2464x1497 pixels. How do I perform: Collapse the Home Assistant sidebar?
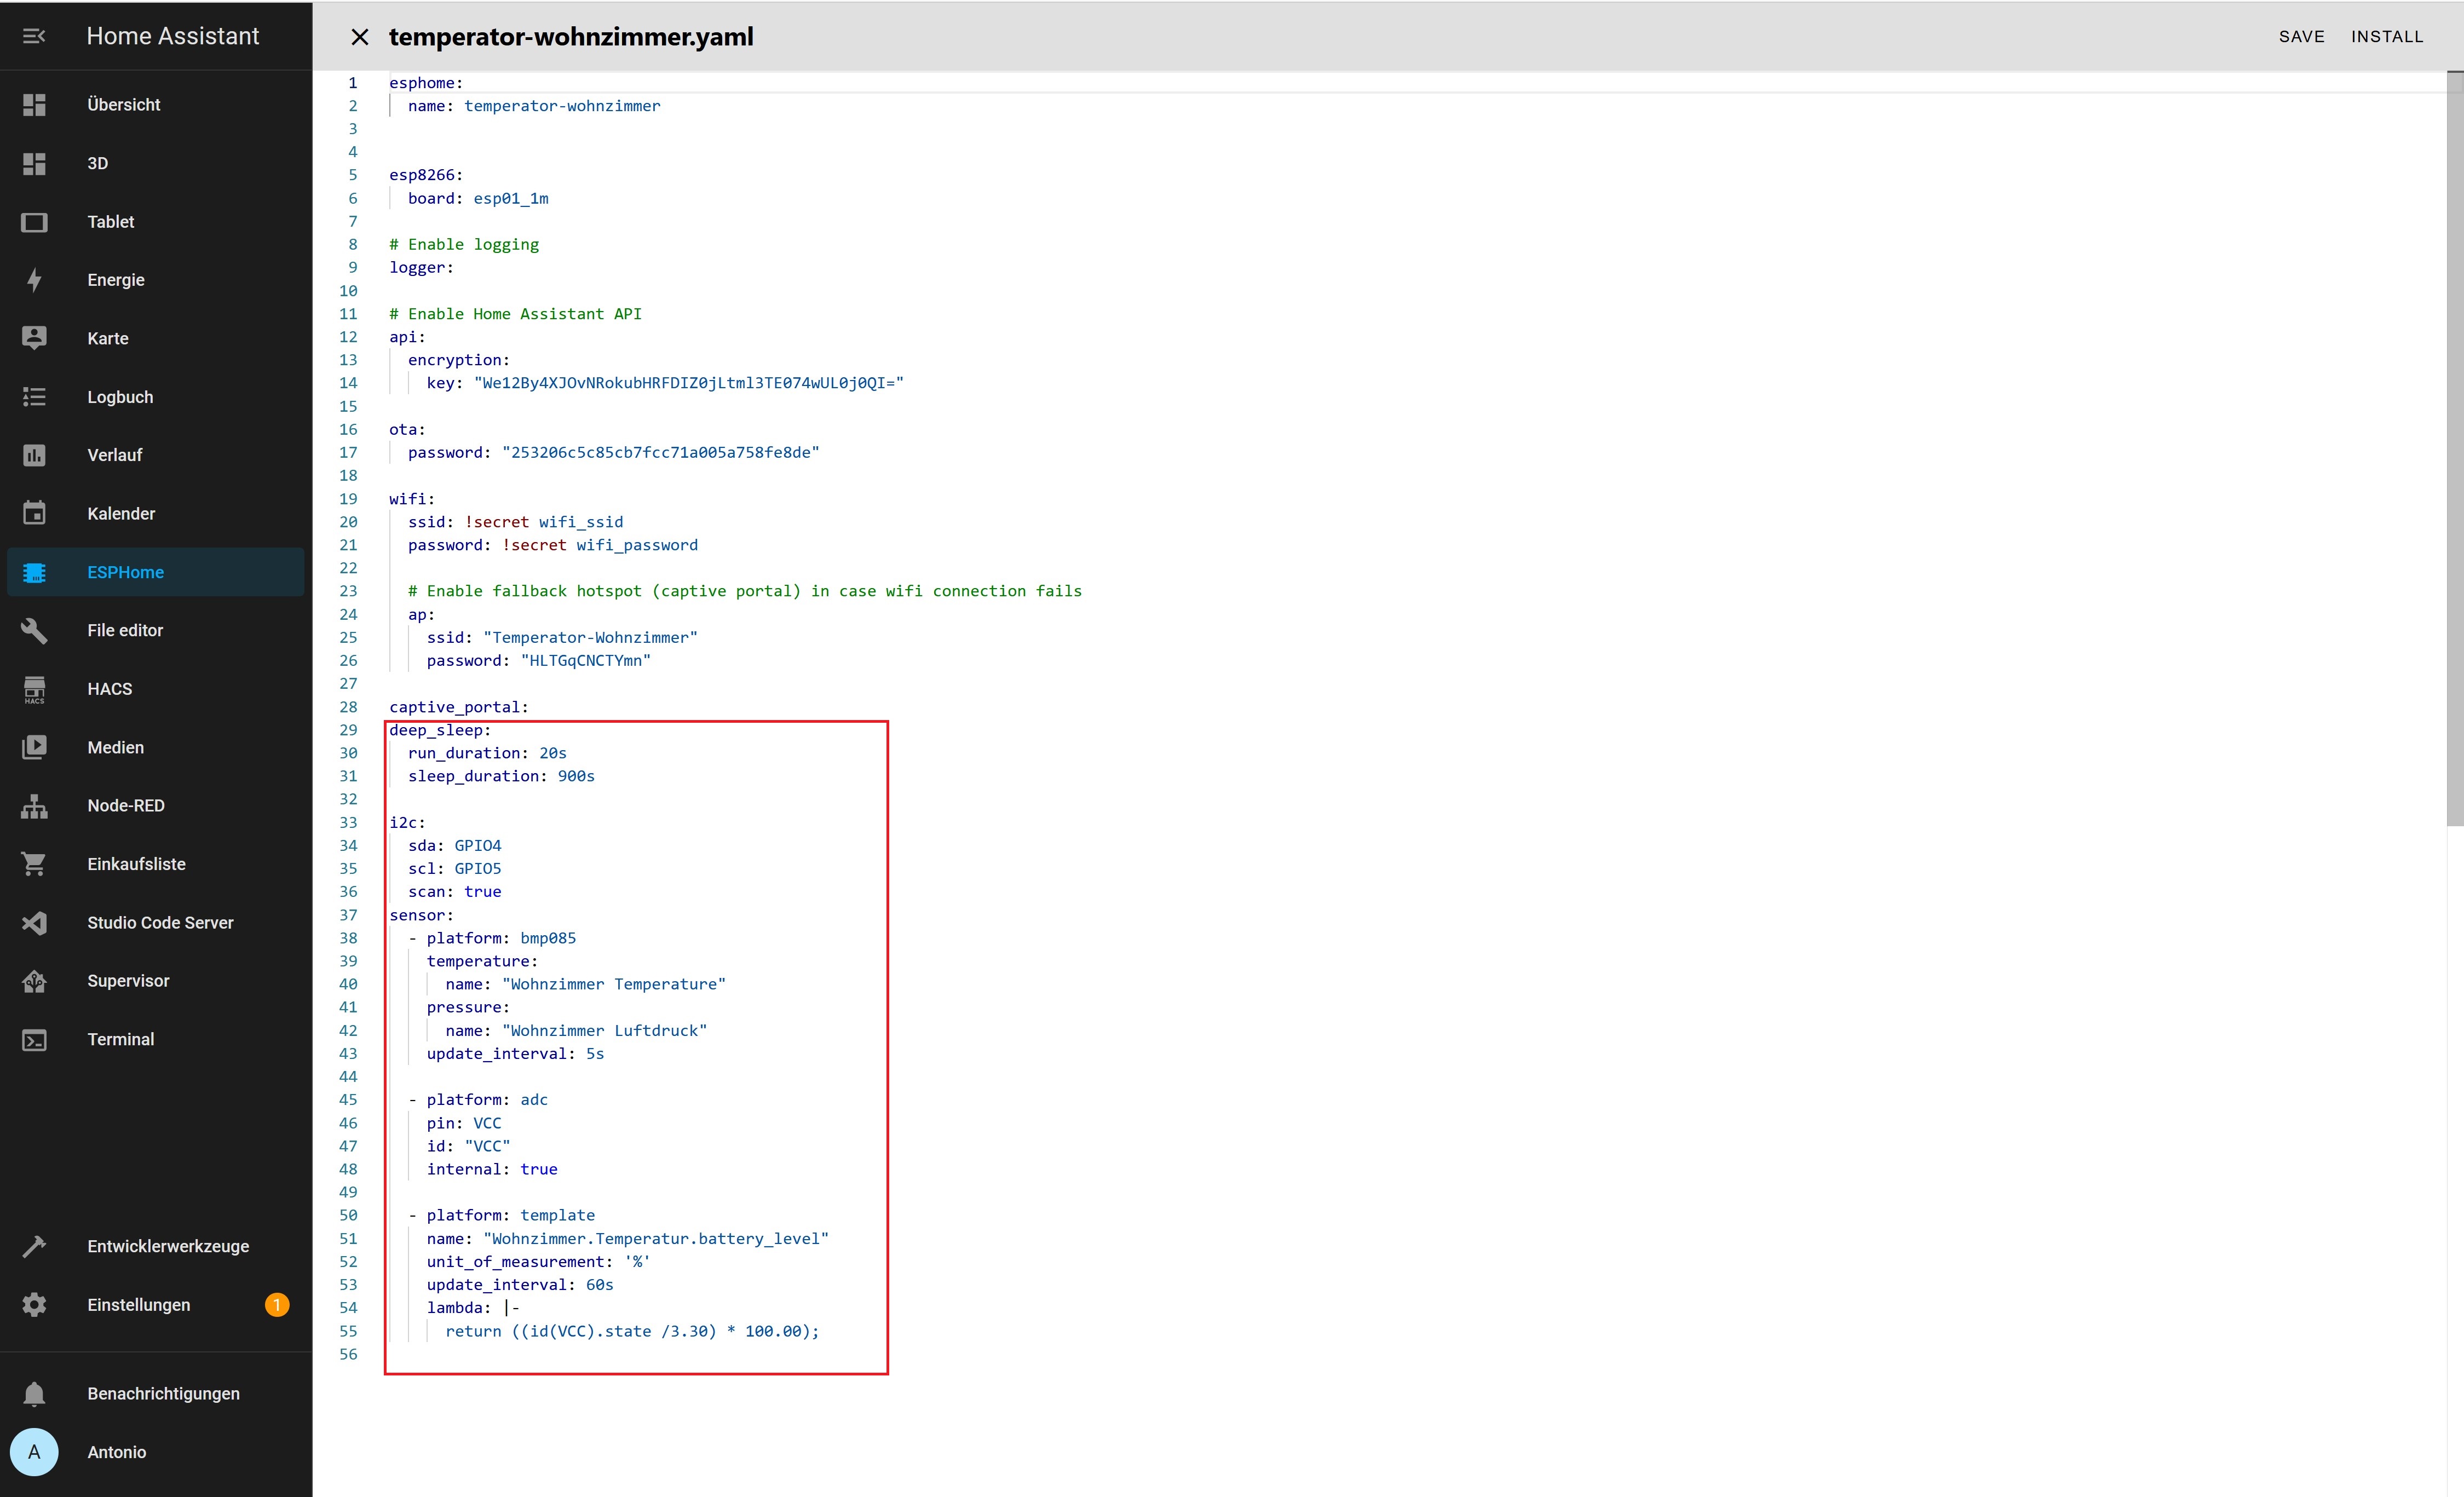coord(35,36)
